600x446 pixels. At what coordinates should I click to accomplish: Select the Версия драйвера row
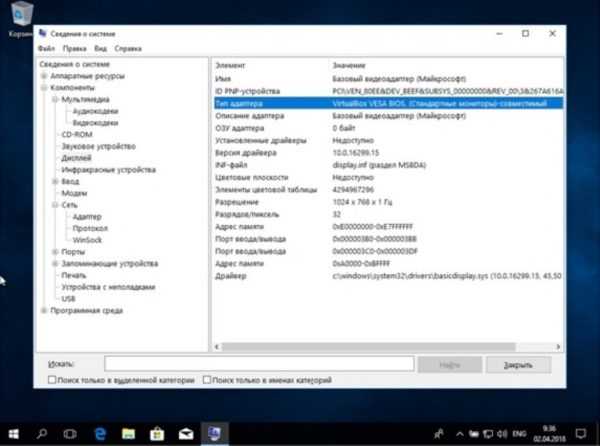tap(388, 153)
